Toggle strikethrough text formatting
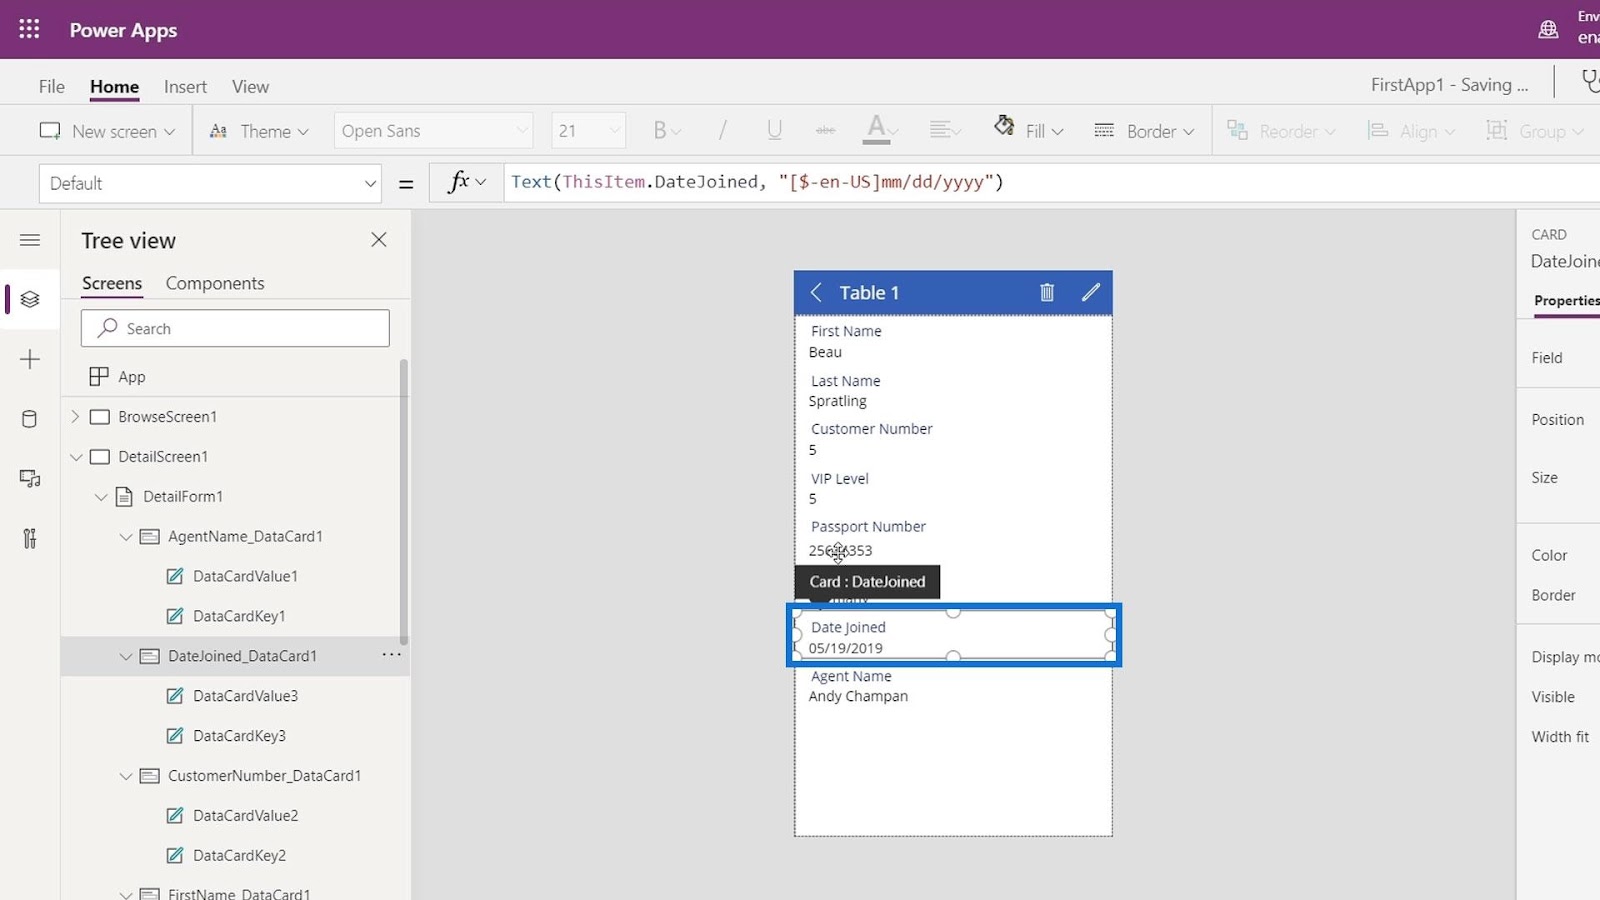The width and height of the screenshot is (1600, 900). coord(825,131)
